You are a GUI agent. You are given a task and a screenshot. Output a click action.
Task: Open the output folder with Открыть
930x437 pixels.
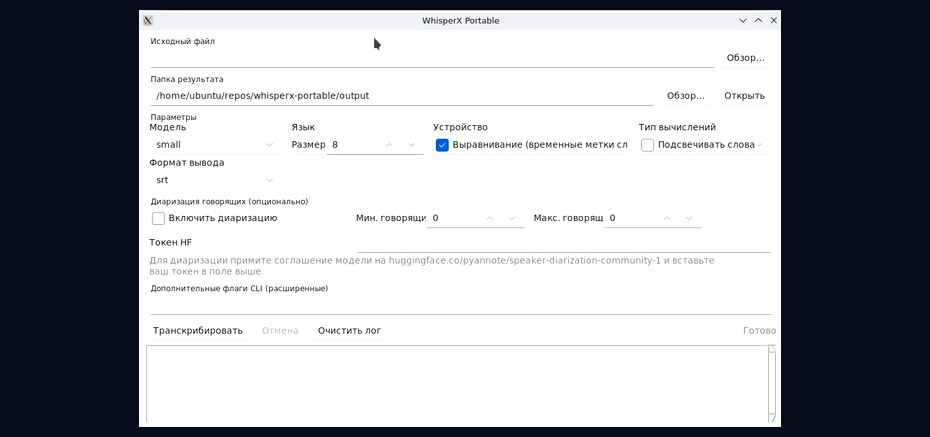coord(744,95)
